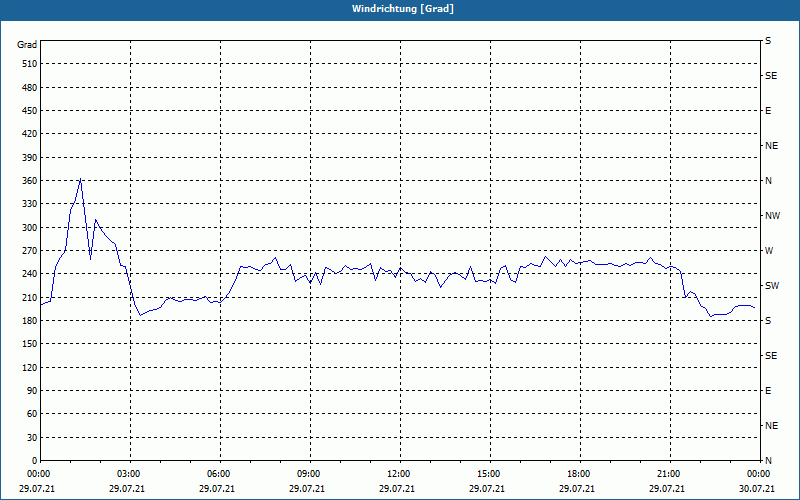
Task: Select the SE compass label level with 150
Action: [x=771, y=356]
